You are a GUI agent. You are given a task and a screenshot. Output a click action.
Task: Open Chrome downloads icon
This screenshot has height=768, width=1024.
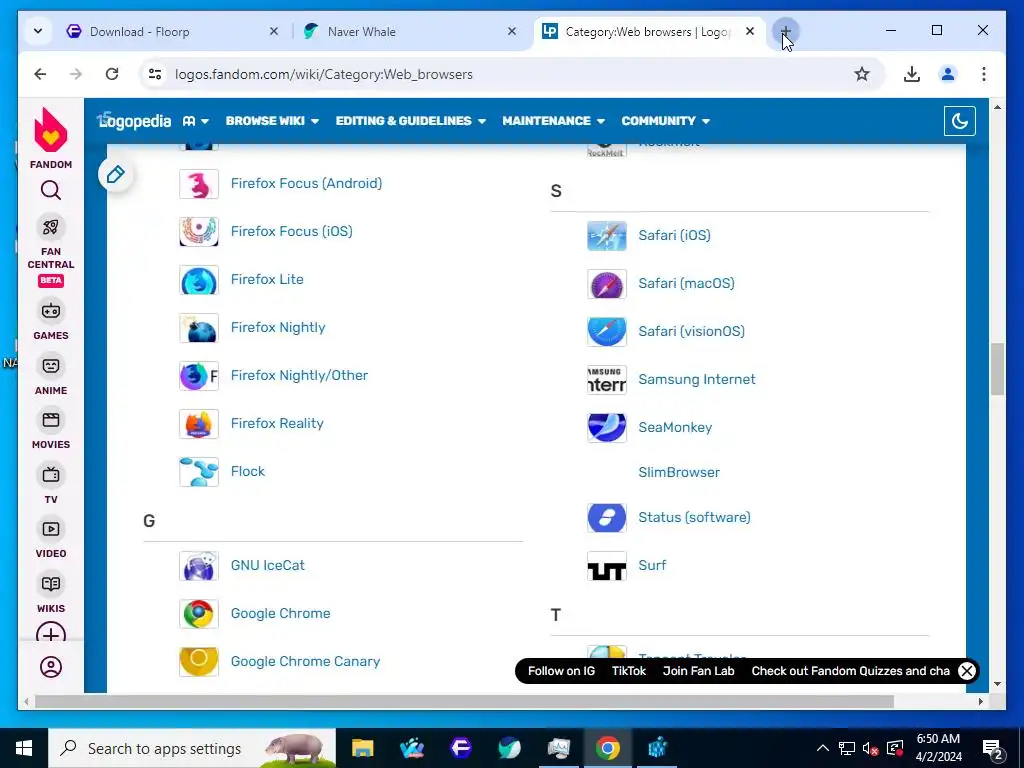coord(912,74)
